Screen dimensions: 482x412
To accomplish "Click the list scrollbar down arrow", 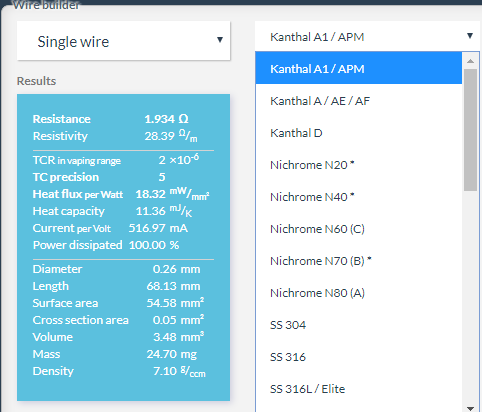I will point(470,408).
